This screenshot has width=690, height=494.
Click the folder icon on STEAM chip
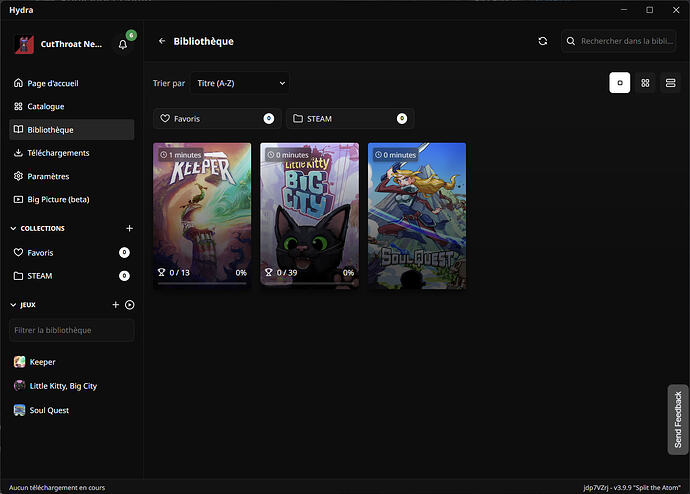pos(298,118)
